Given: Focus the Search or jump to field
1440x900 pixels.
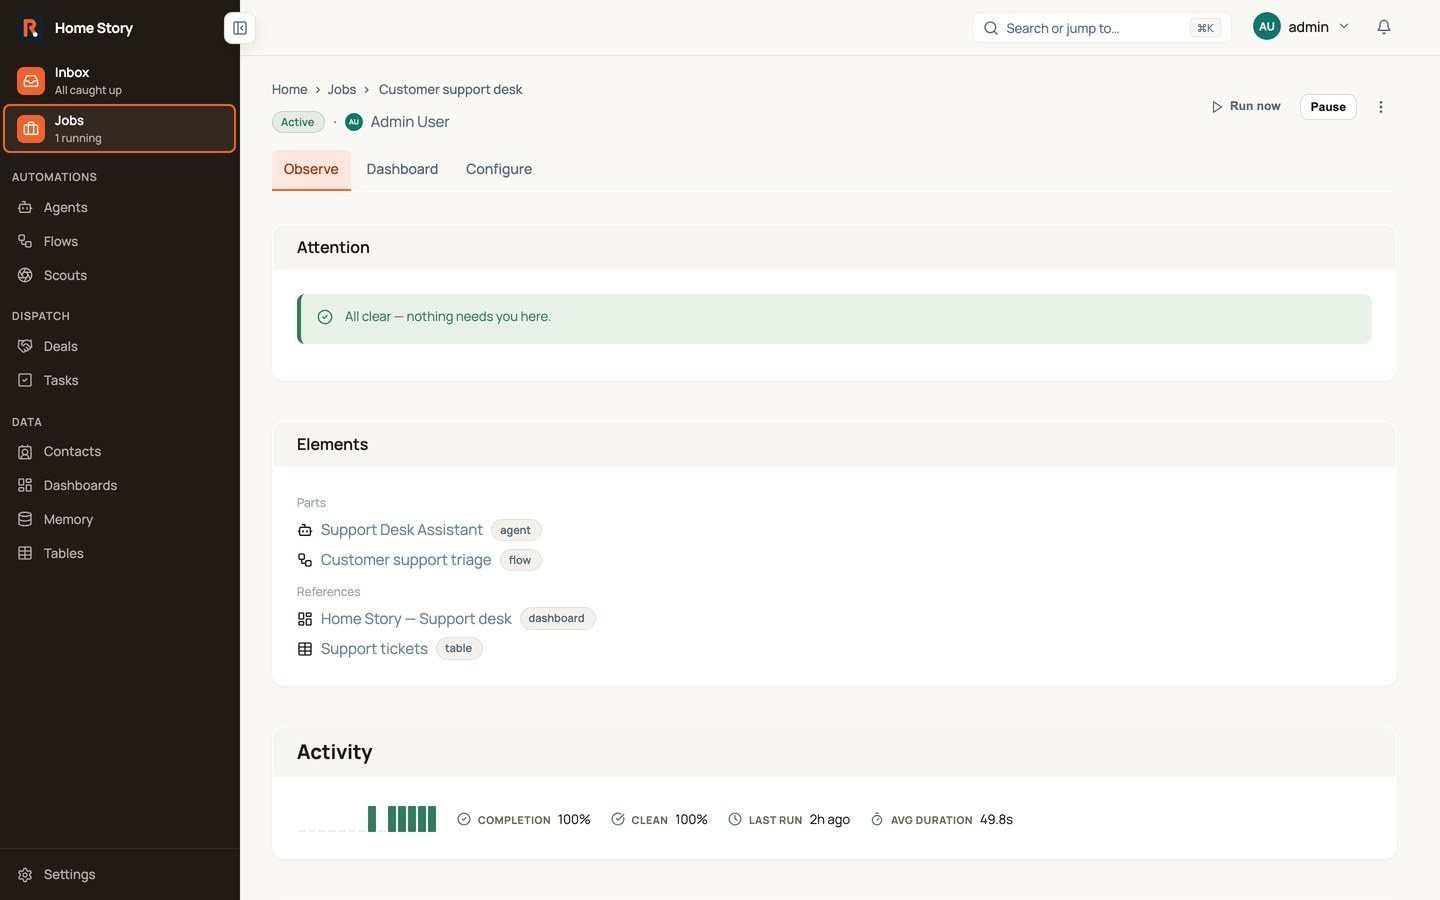Looking at the screenshot, I should [1101, 28].
